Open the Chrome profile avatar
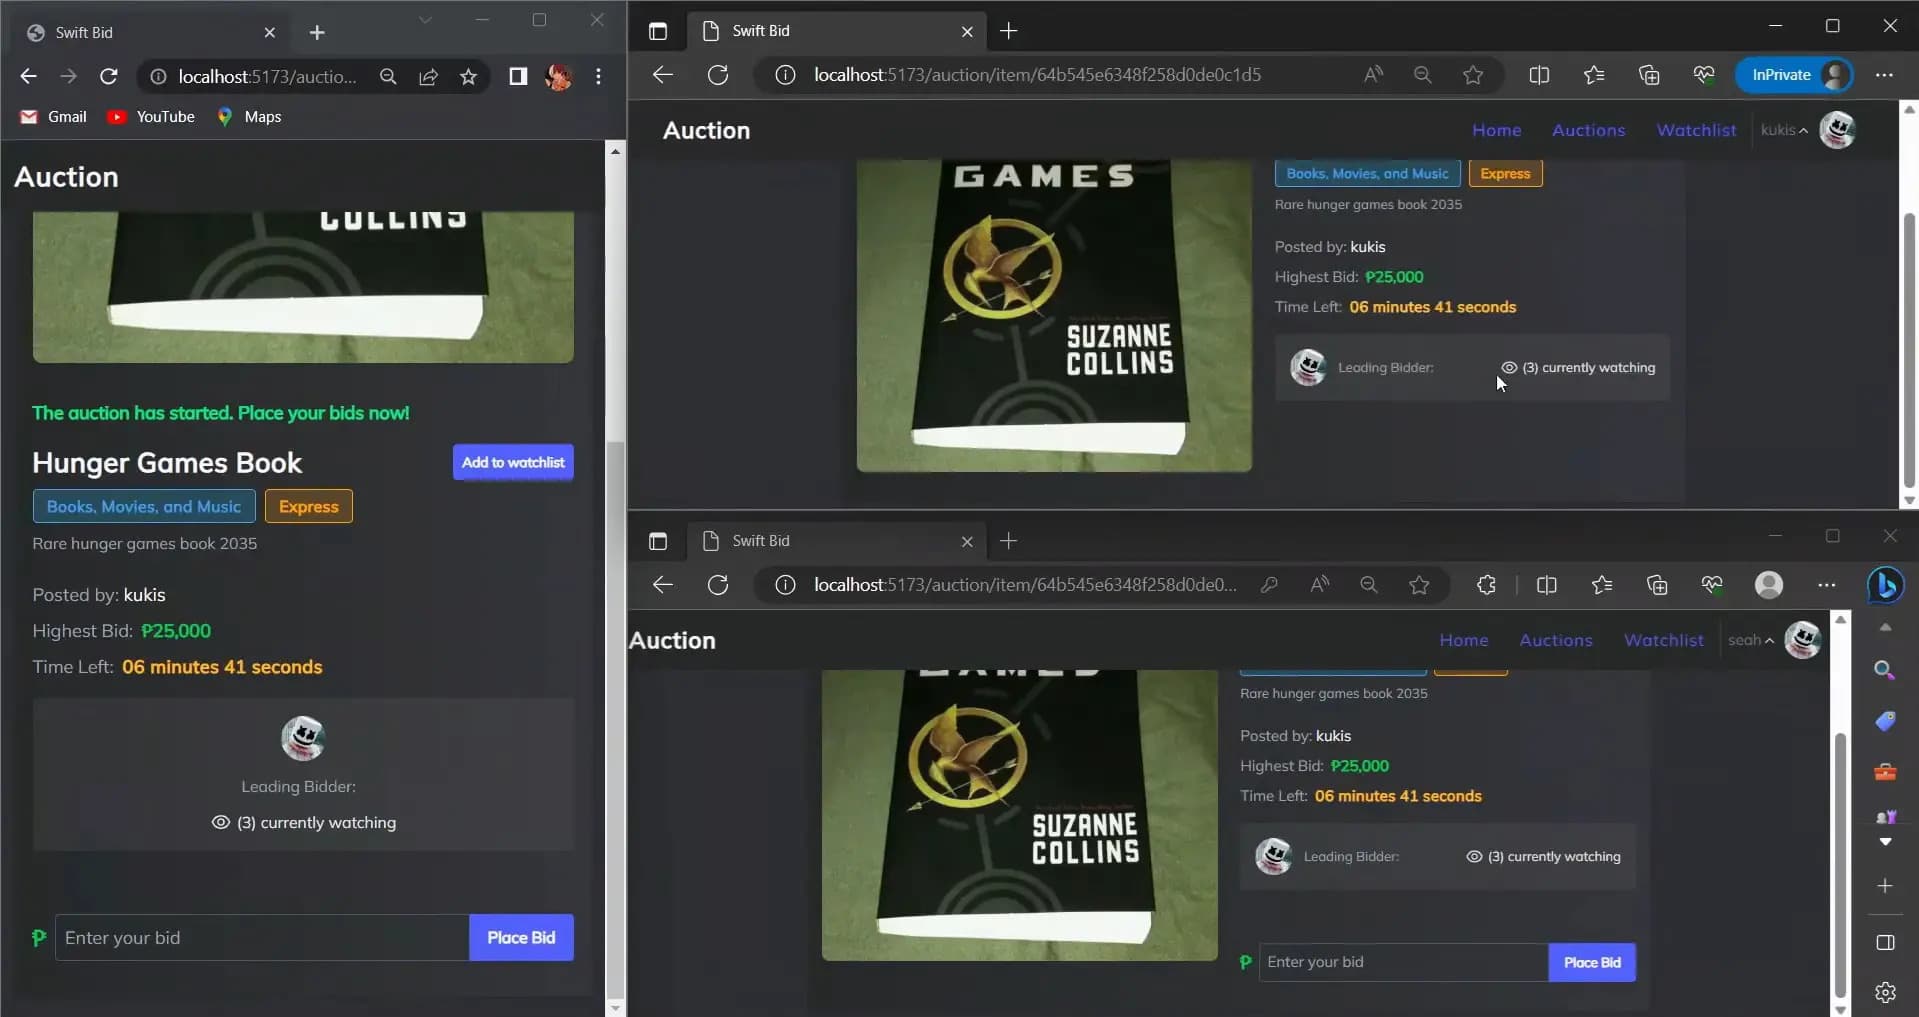Screen dimensions: 1919x1017 pos(558,76)
